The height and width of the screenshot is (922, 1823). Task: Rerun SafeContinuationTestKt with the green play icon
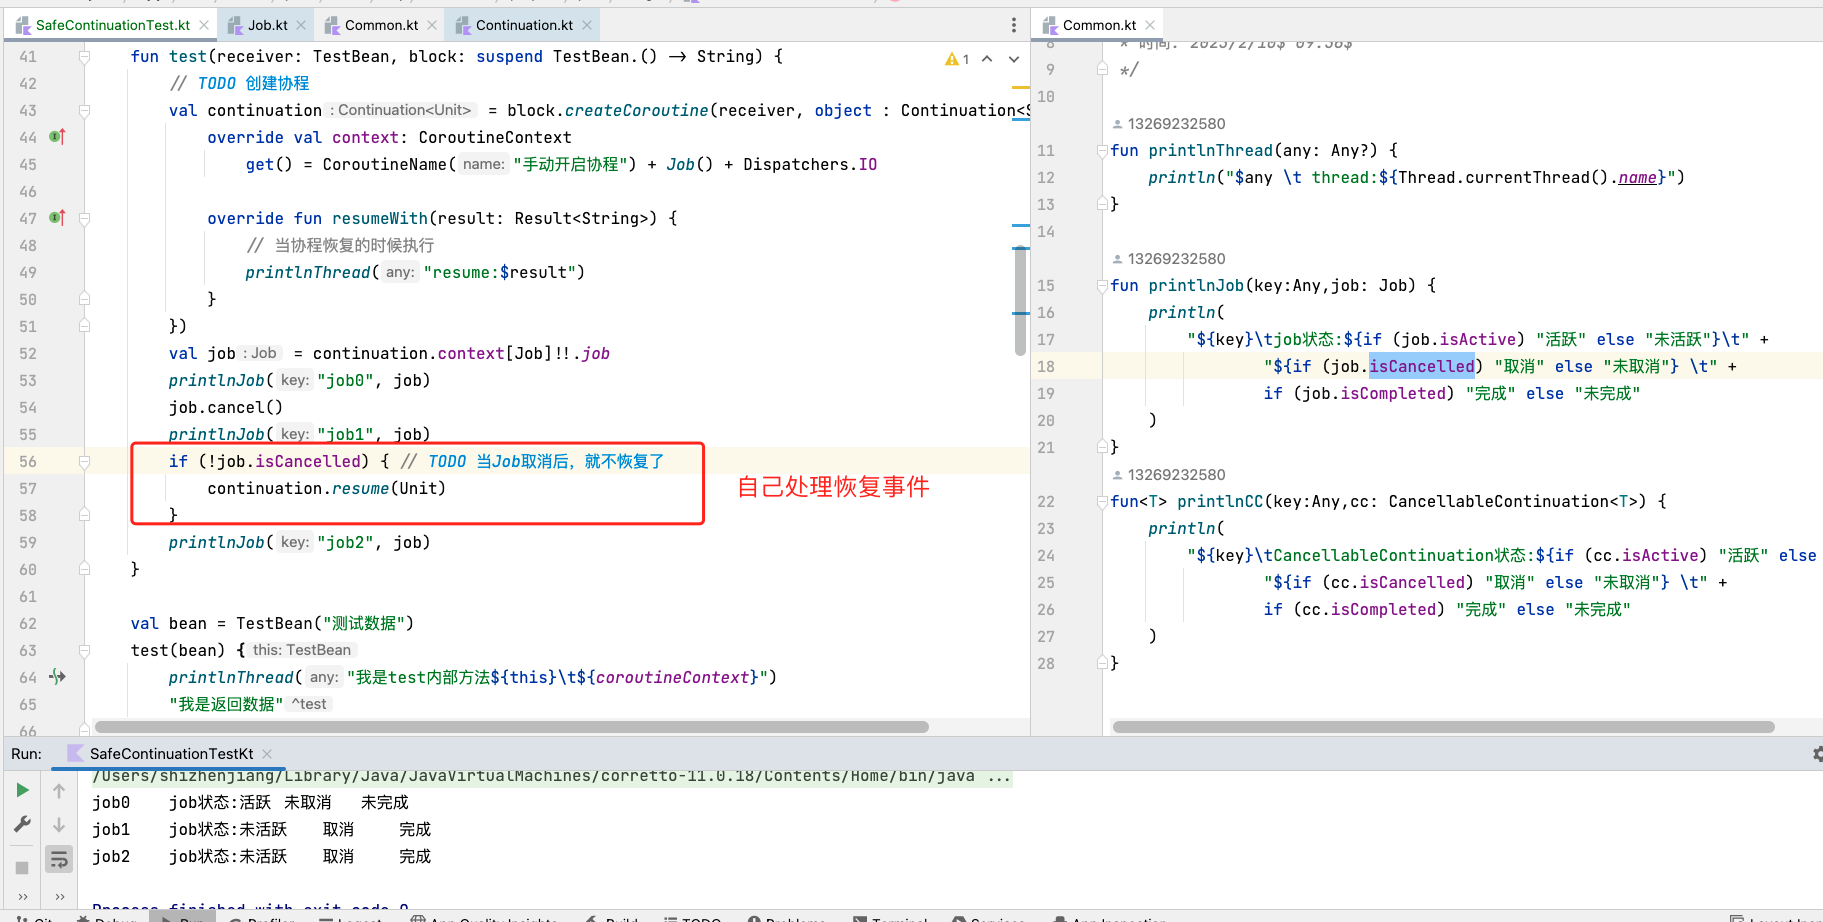click(22, 791)
